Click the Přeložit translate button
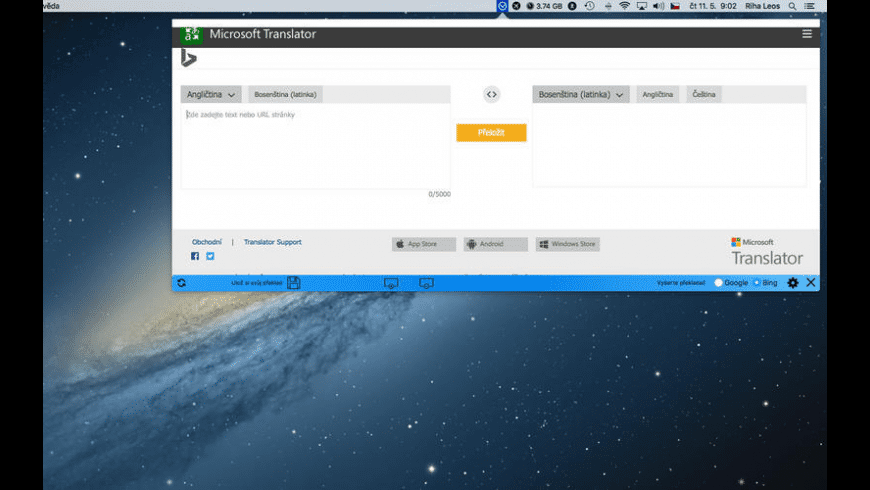 [491, 133]
